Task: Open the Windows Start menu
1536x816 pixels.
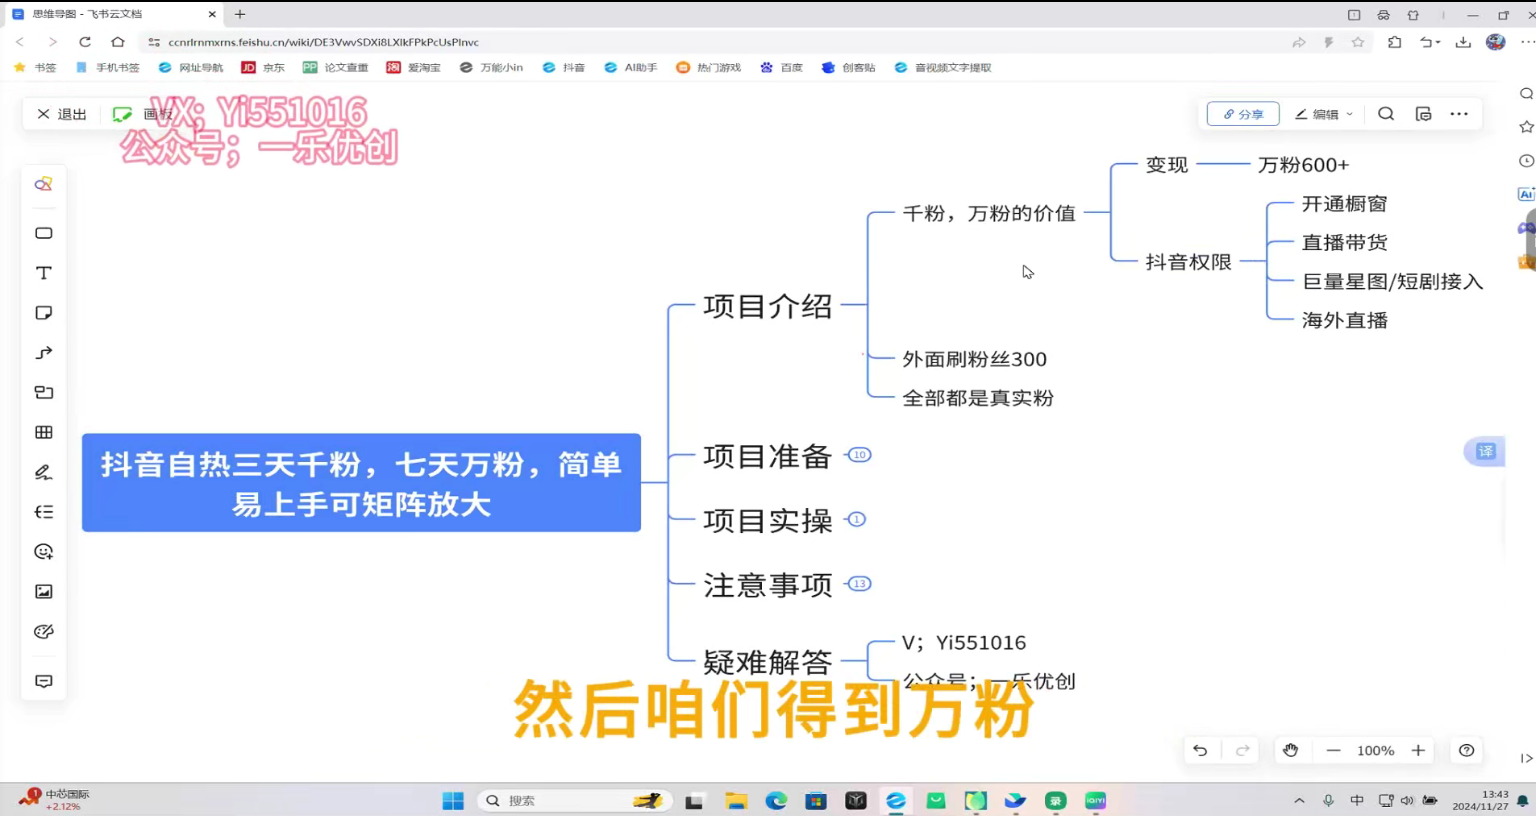Action: pyautogui.click(x=453, y=801)
